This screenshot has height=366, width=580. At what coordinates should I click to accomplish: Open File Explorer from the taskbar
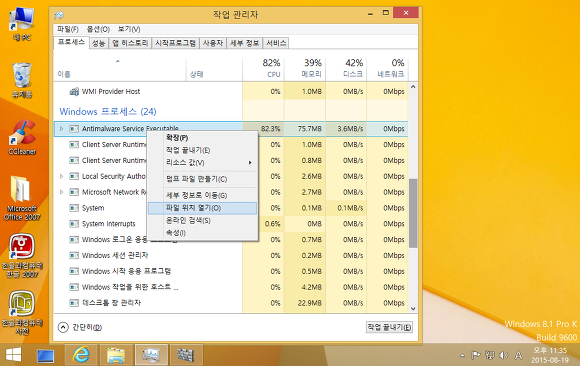116,355
